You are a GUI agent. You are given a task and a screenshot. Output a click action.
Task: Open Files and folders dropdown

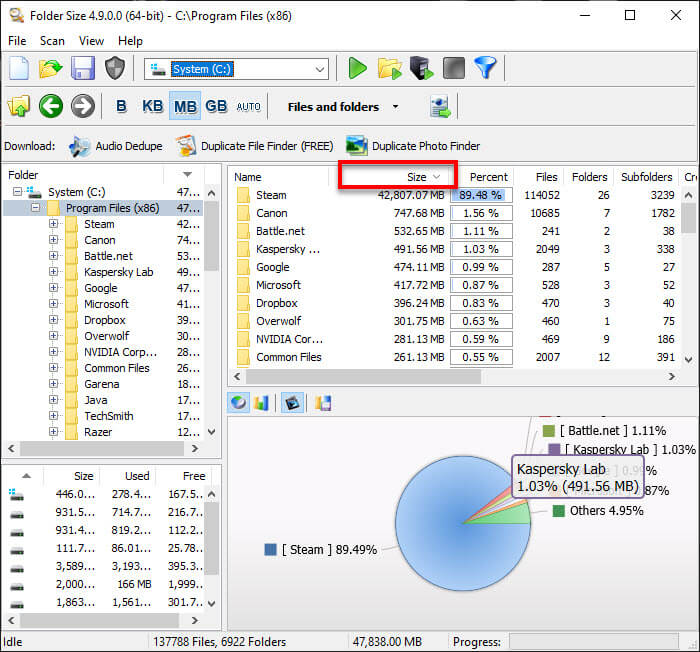point(343,107)
